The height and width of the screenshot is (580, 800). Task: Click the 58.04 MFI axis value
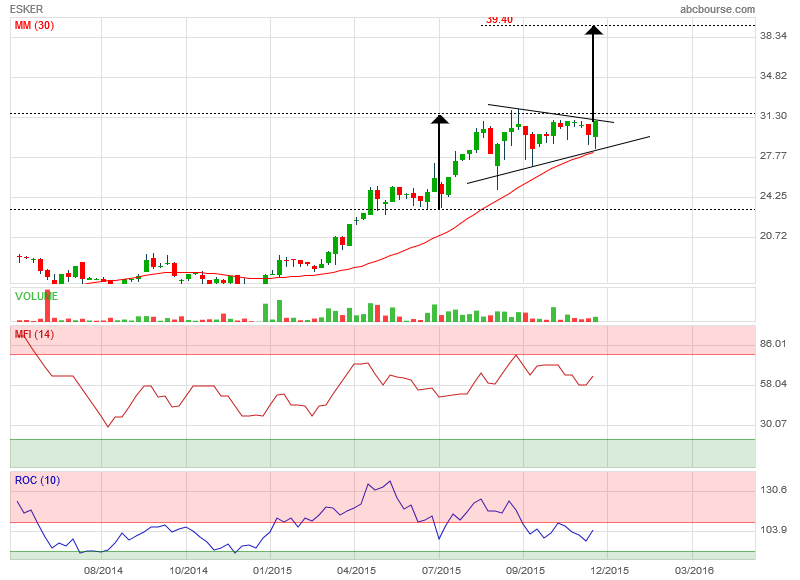773,384
